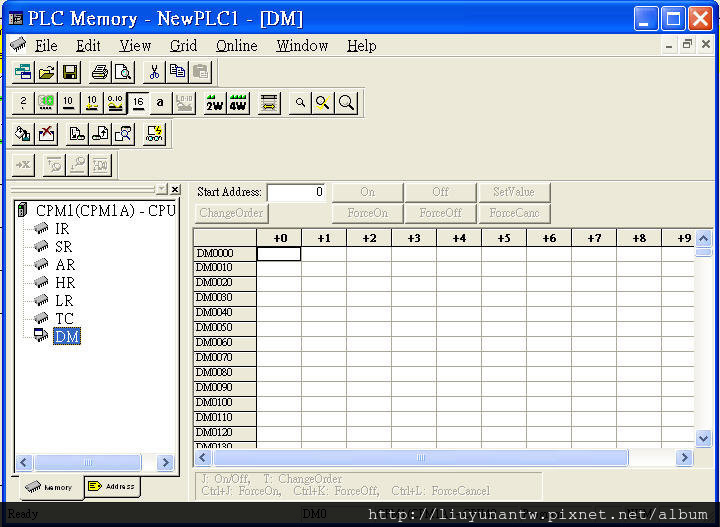Set quad word 4W display
Viewport: 720px width, 527px height.
pyautogui.click(x=238, y=103)
